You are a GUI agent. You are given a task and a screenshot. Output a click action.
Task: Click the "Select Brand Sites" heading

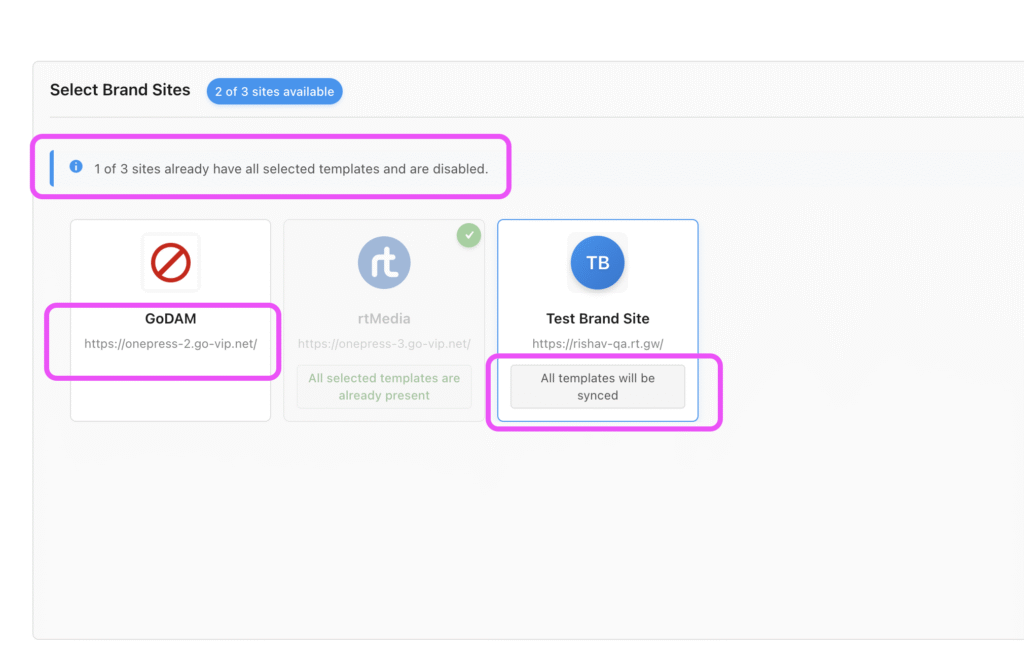(x=120, y=90)
